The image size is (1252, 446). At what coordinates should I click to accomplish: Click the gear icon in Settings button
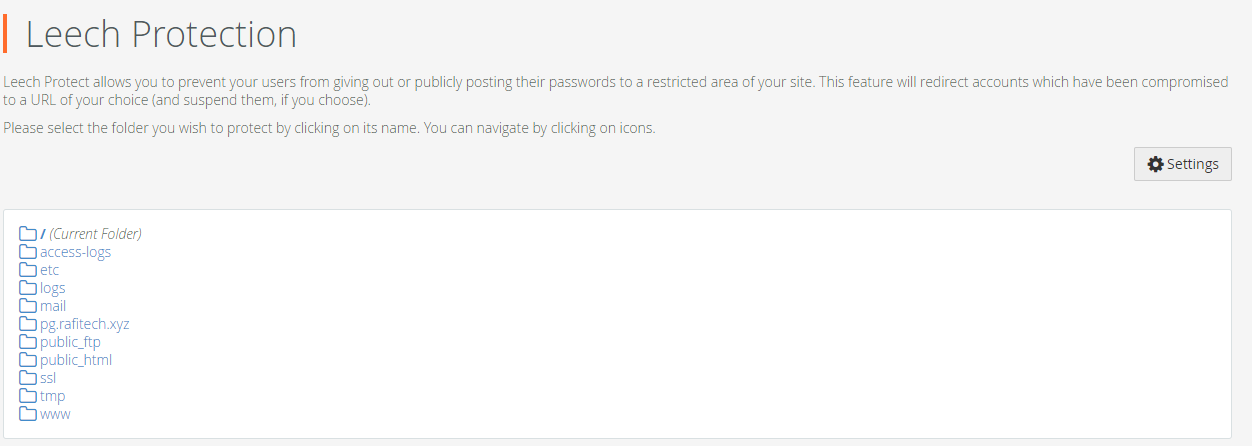tap(1155, 164)
